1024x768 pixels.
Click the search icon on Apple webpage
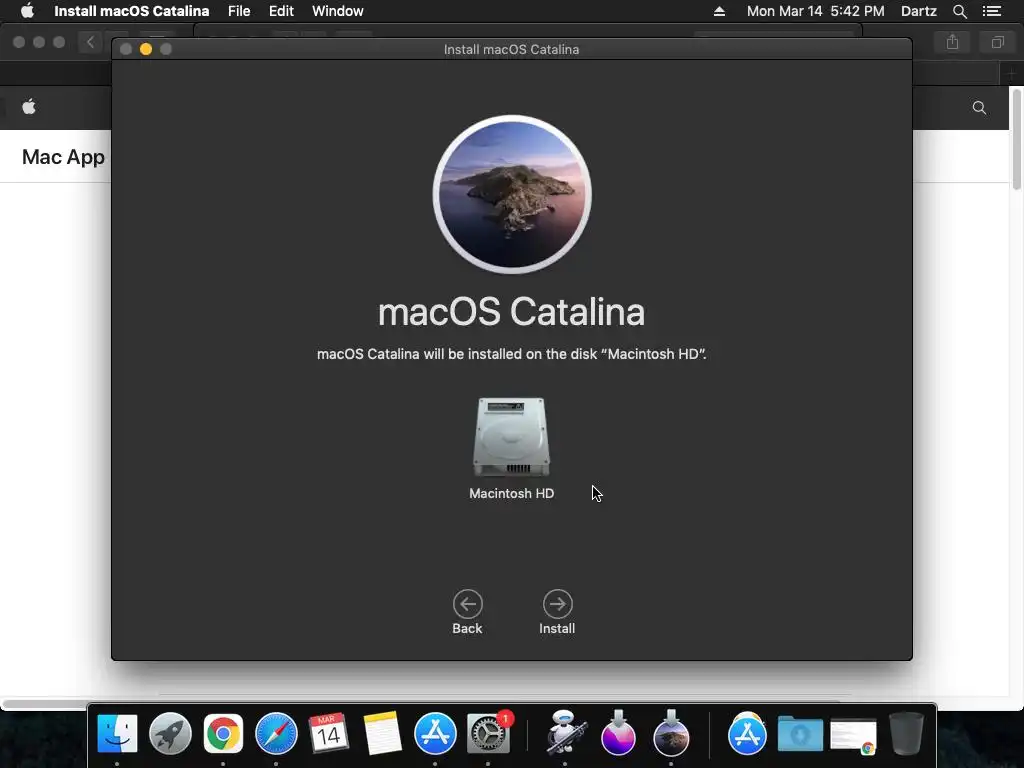tap(979, 108)
